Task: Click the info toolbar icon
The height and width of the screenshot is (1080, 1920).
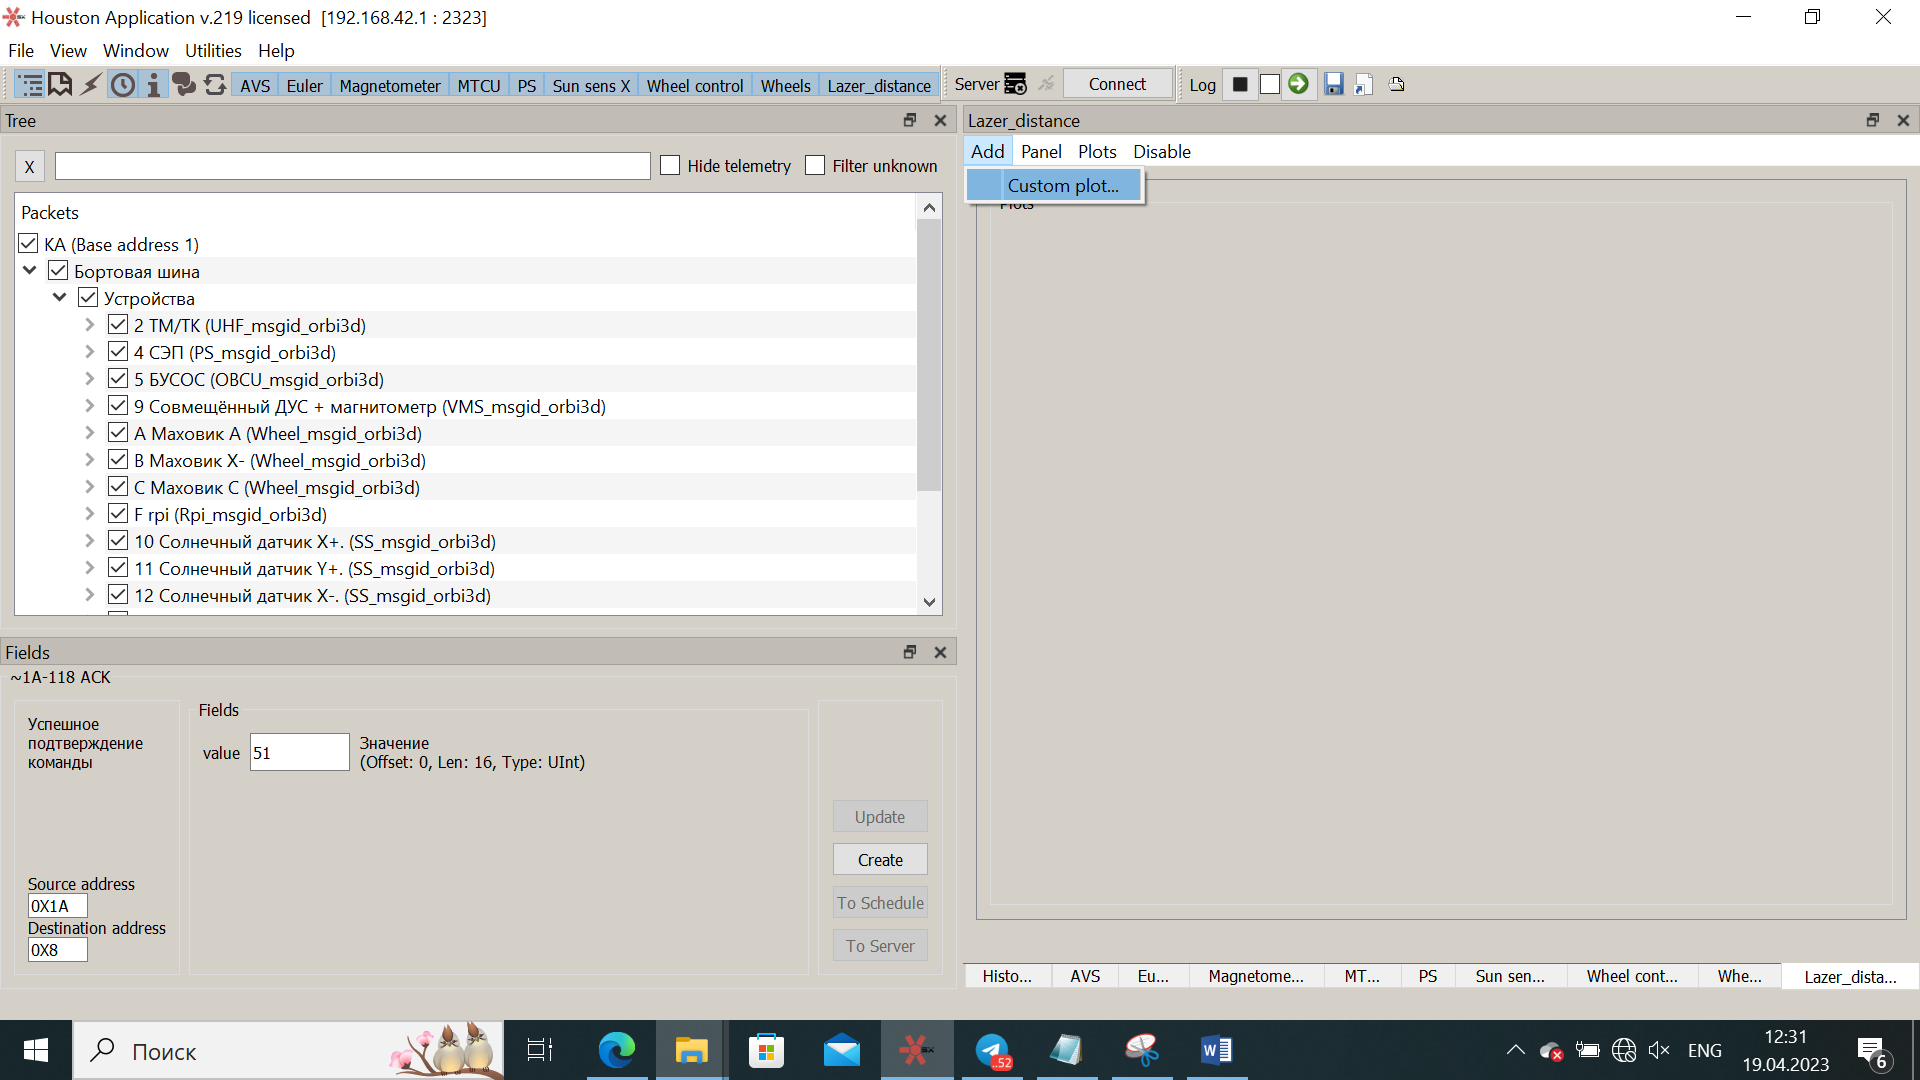Action: tap(153, 85)
